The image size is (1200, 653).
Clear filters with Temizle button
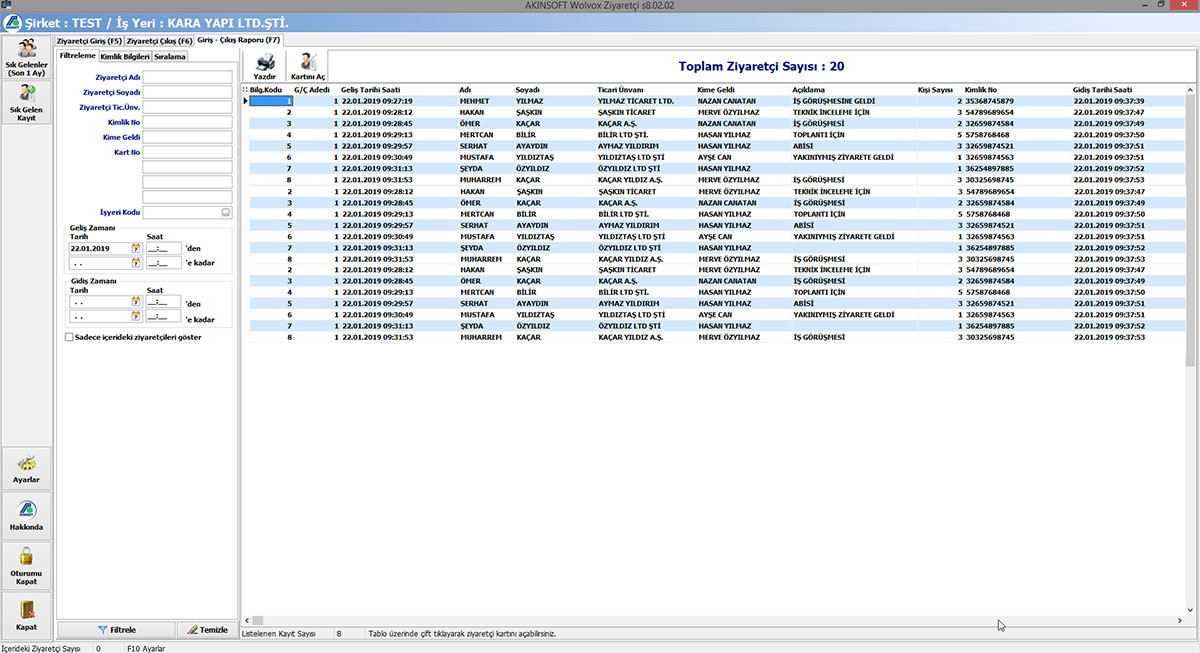(206, 630)
